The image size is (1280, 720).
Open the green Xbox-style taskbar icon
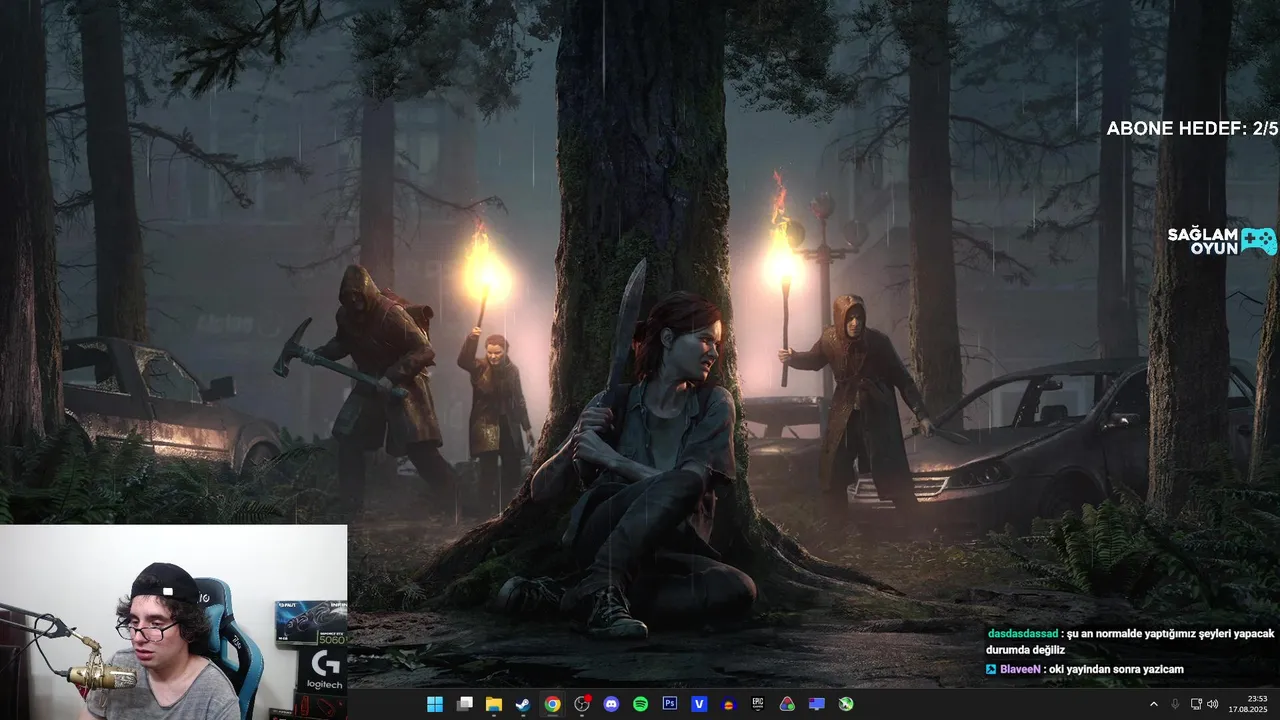click(846, 704)
